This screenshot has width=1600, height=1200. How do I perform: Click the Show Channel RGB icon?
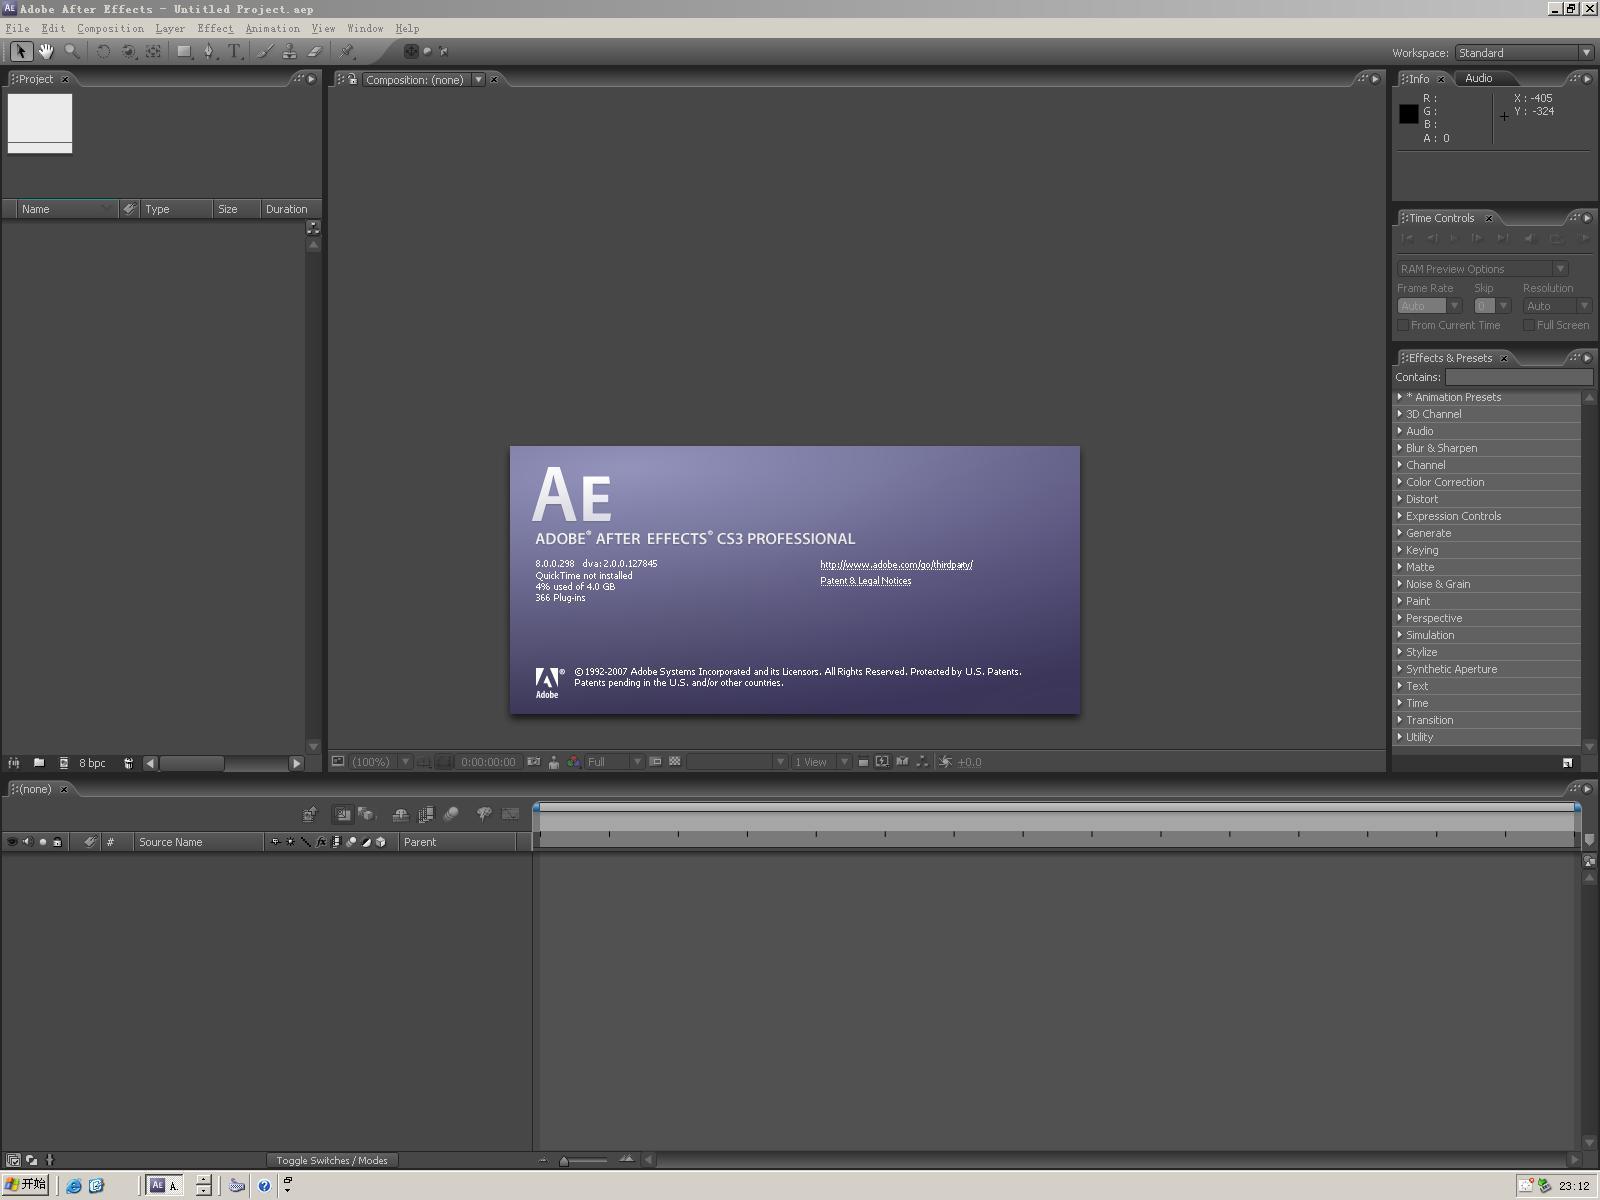pyautogui.click(x=574, y=762)
